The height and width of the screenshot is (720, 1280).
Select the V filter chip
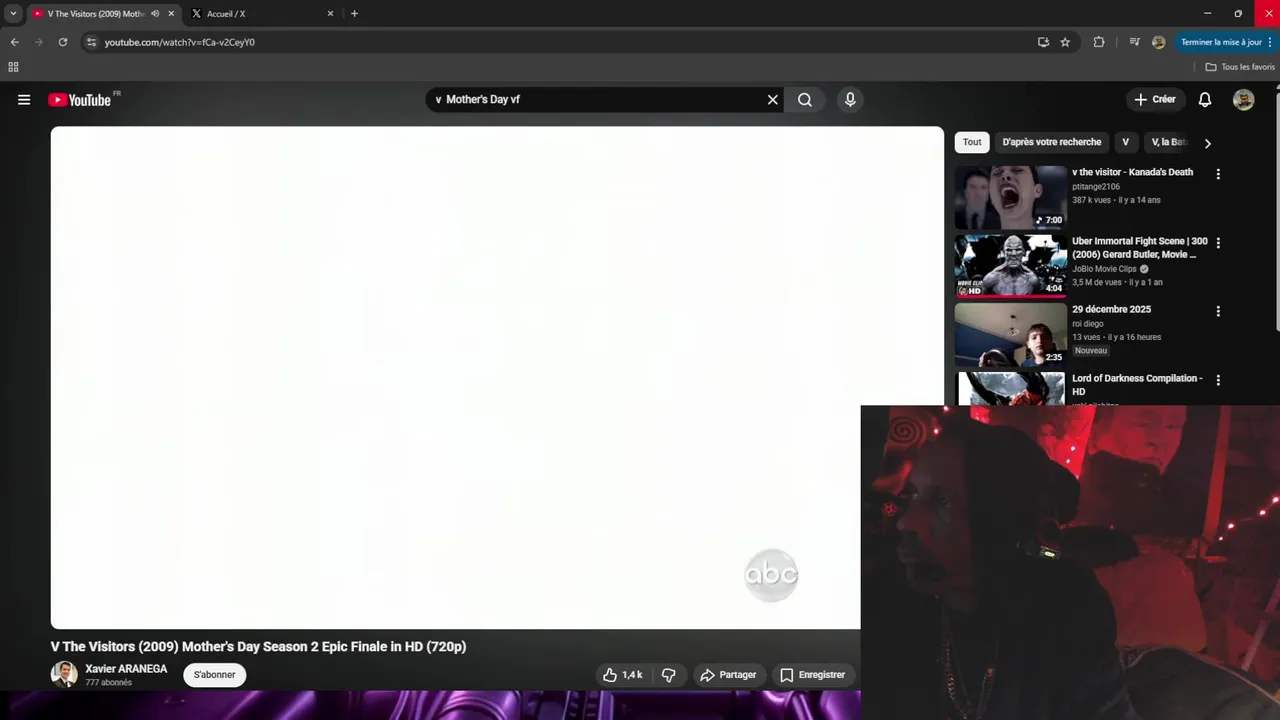point(1125,142)
